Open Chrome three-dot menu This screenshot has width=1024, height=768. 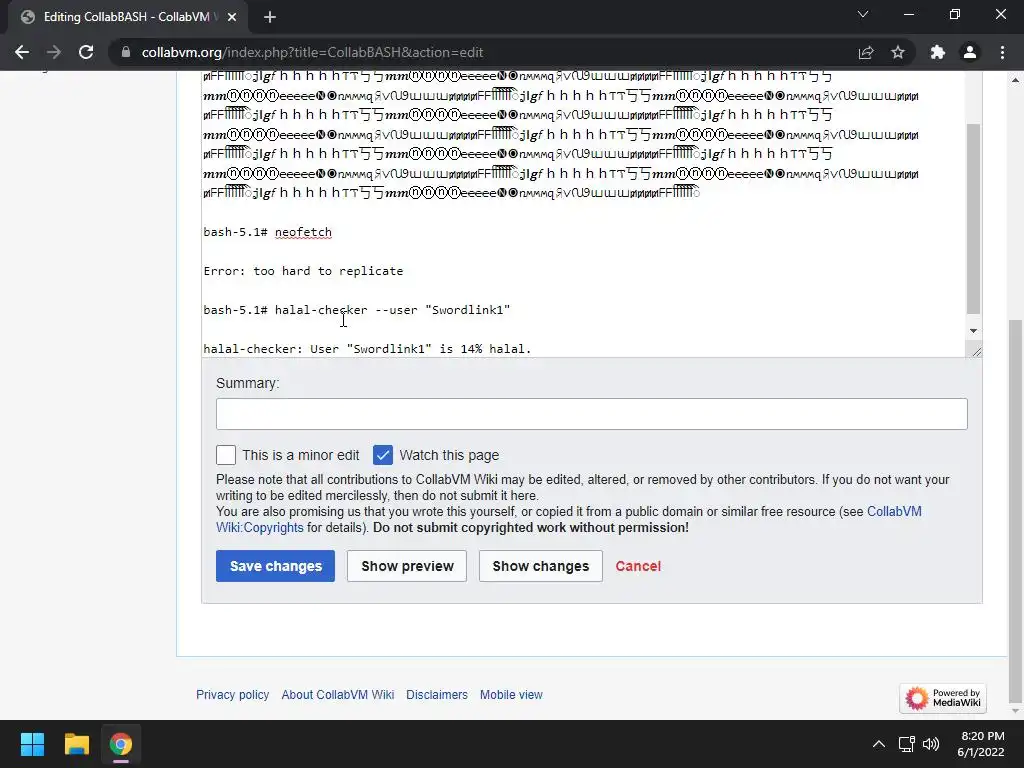(1002, 52)
